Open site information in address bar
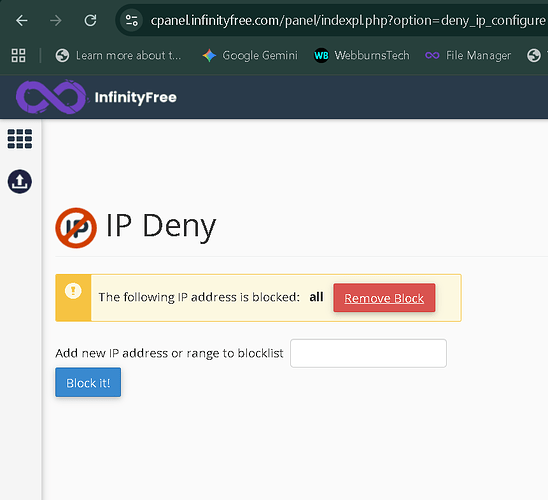This screenshot has width=548, height=500. click(x=131, y=21)
